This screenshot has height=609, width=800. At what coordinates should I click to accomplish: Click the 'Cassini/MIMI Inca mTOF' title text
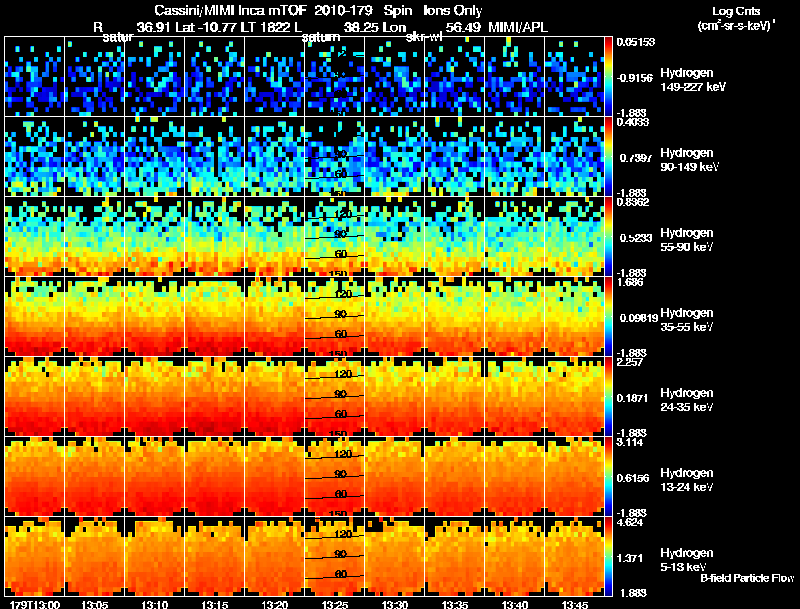pyautogui.click(x=230, y=10)
